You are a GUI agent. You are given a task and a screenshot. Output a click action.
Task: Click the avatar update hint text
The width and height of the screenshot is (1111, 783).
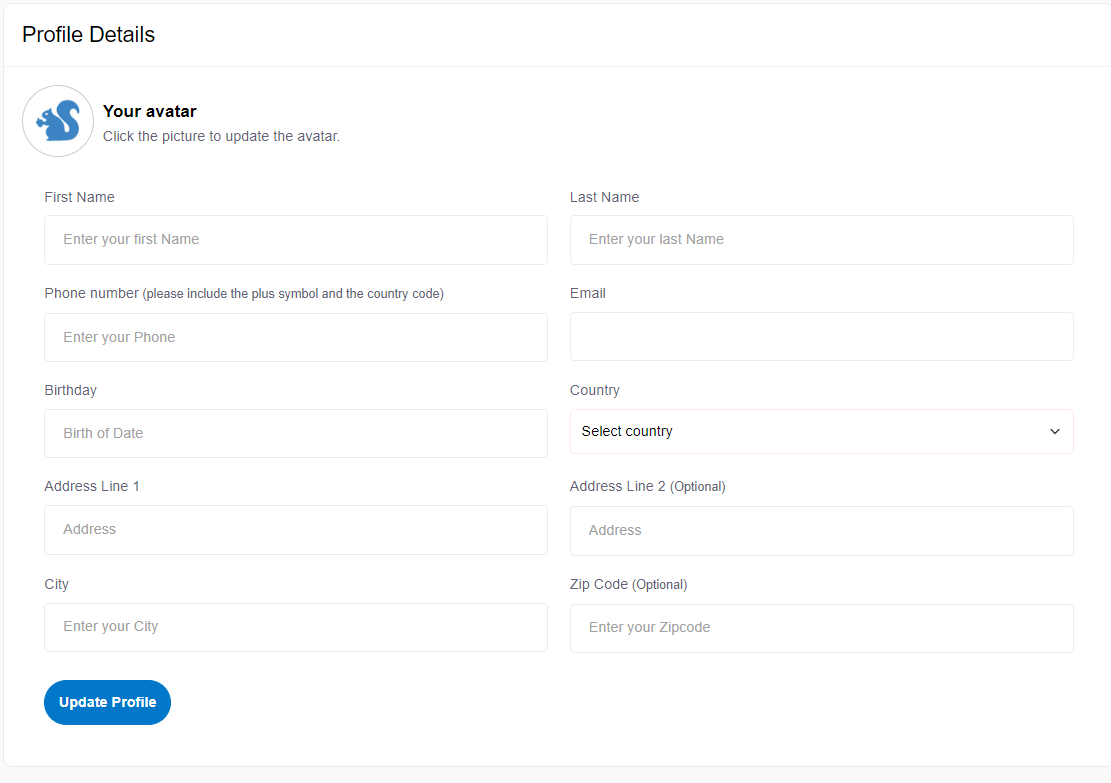tap(221, 136)
